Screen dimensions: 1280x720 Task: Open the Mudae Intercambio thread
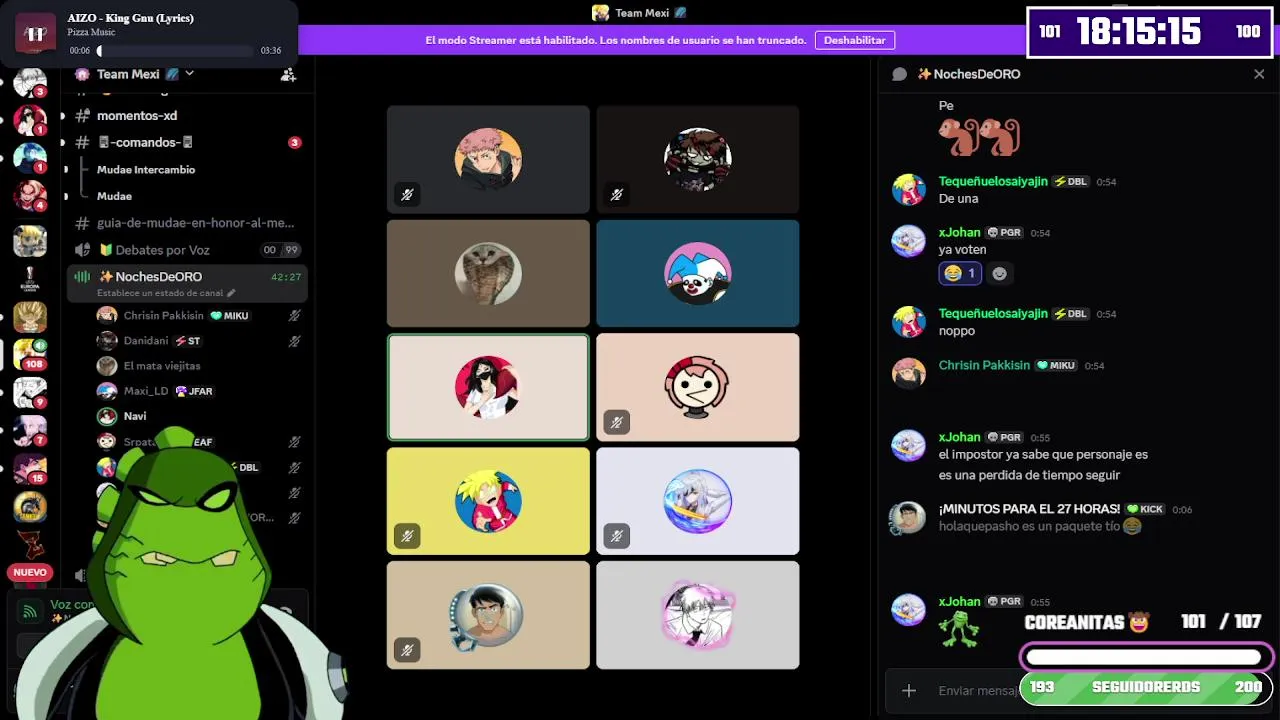pyautogui.click(x=146, y=170)
